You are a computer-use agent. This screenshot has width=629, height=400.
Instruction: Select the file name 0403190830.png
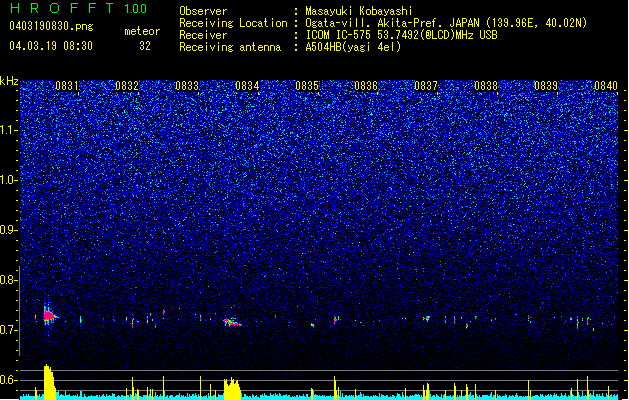click(51, 26)
